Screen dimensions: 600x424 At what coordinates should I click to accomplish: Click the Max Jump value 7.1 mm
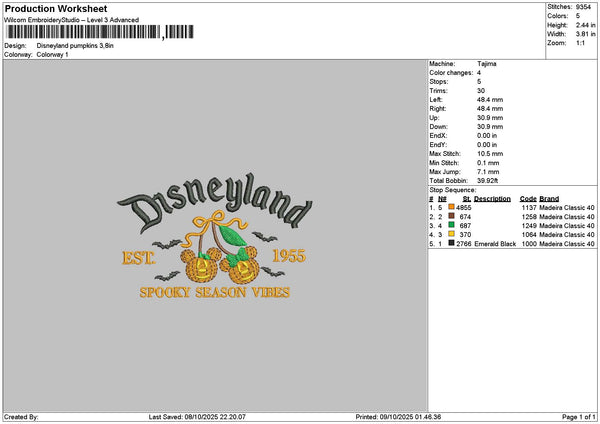(x=488, y=172)
